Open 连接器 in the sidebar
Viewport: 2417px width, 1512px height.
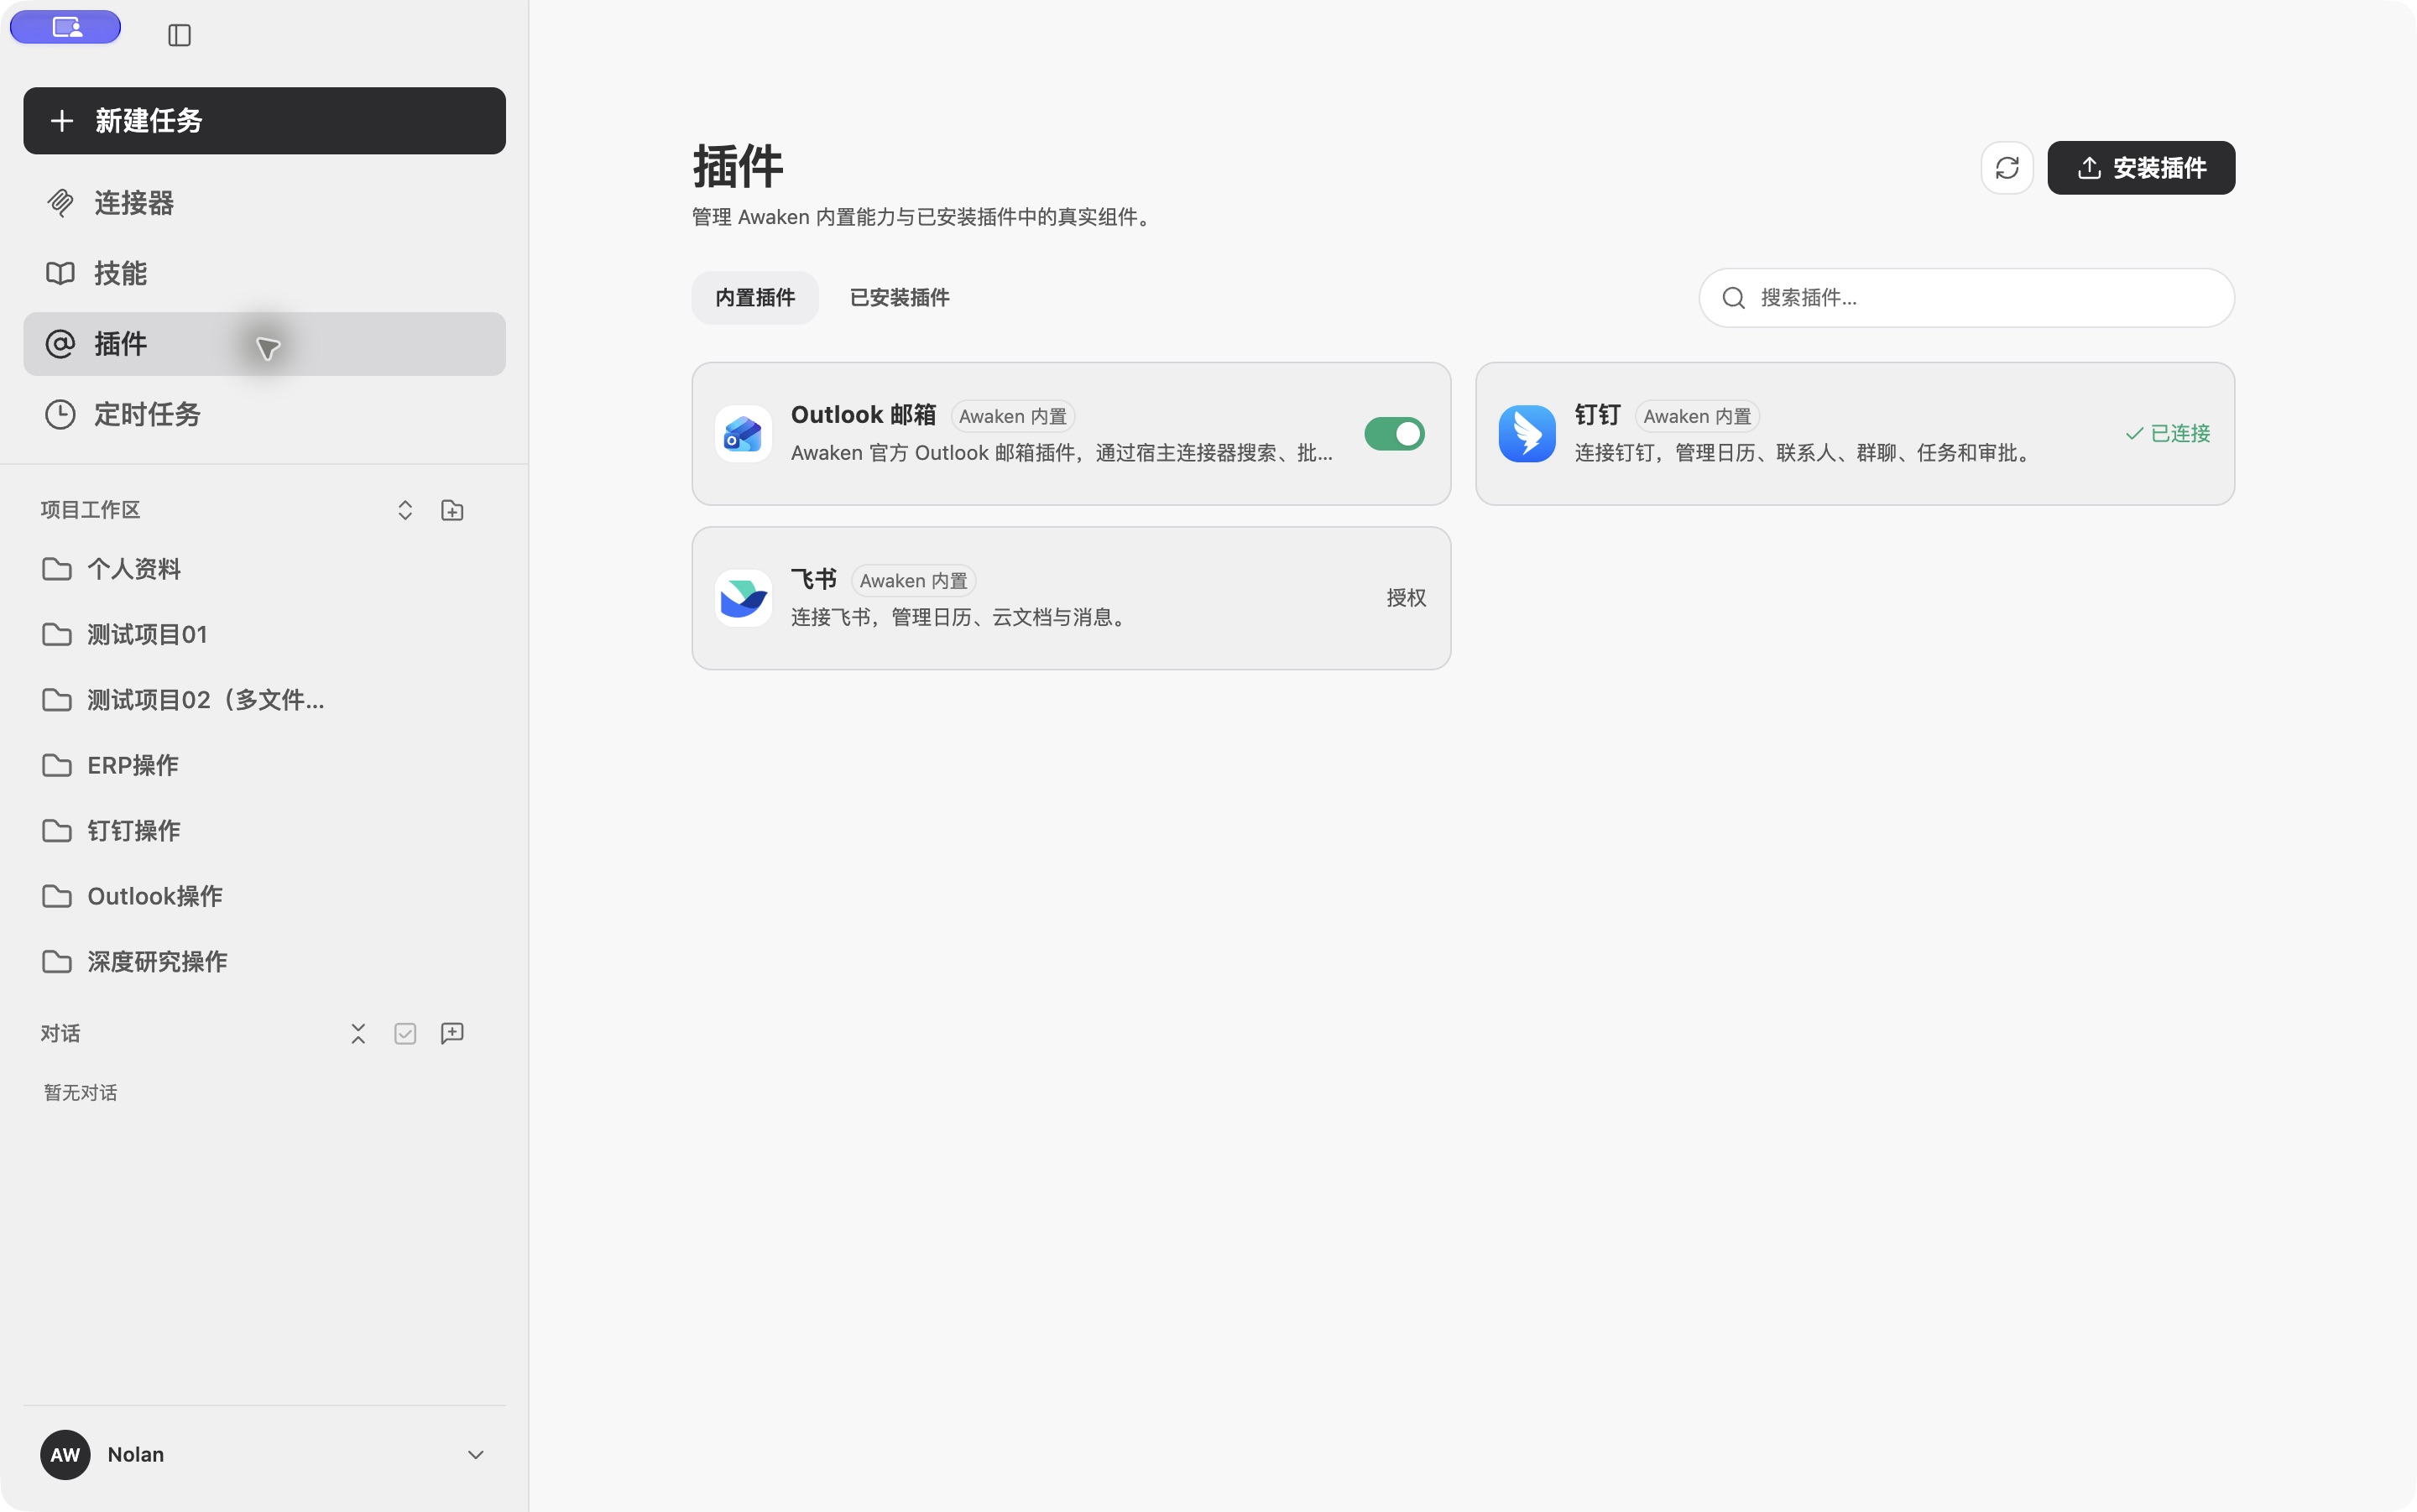pyautogui.click(x=265, y=203)
